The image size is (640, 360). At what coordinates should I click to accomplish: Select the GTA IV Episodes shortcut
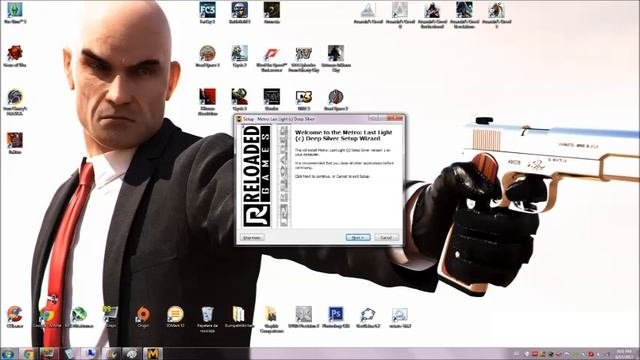click(304, 59)
